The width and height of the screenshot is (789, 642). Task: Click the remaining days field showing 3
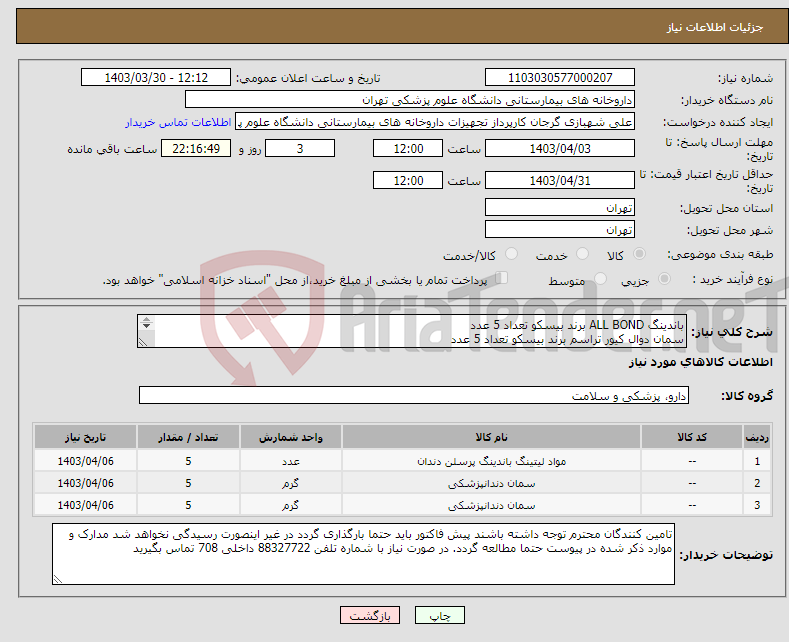click(300, 148)
